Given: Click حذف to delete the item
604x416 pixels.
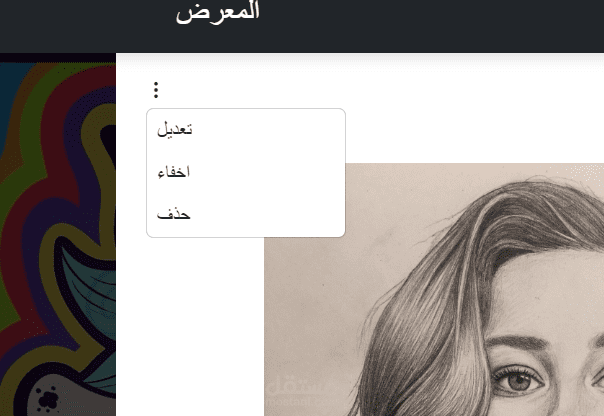Looking at the screenshot, I should [173, 214].
